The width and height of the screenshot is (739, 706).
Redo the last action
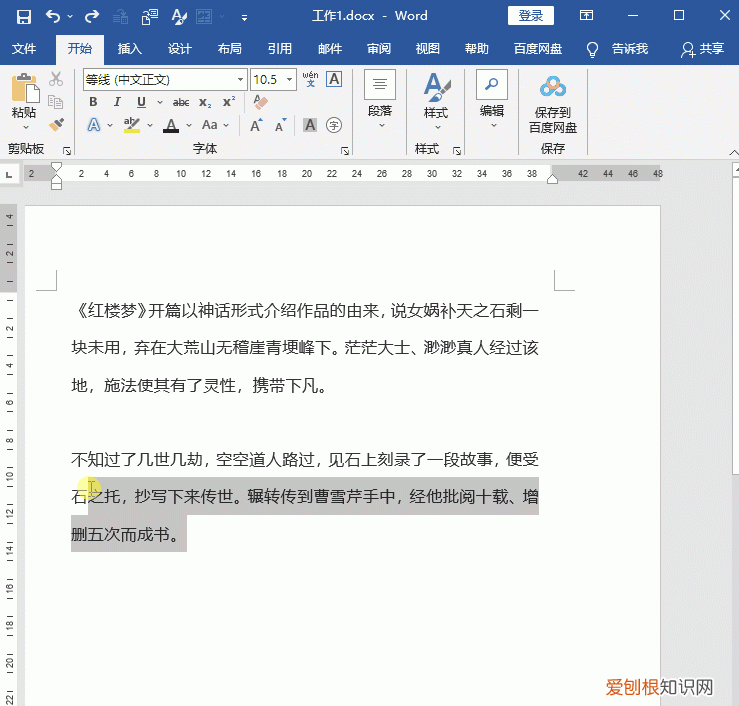[91, 16]
